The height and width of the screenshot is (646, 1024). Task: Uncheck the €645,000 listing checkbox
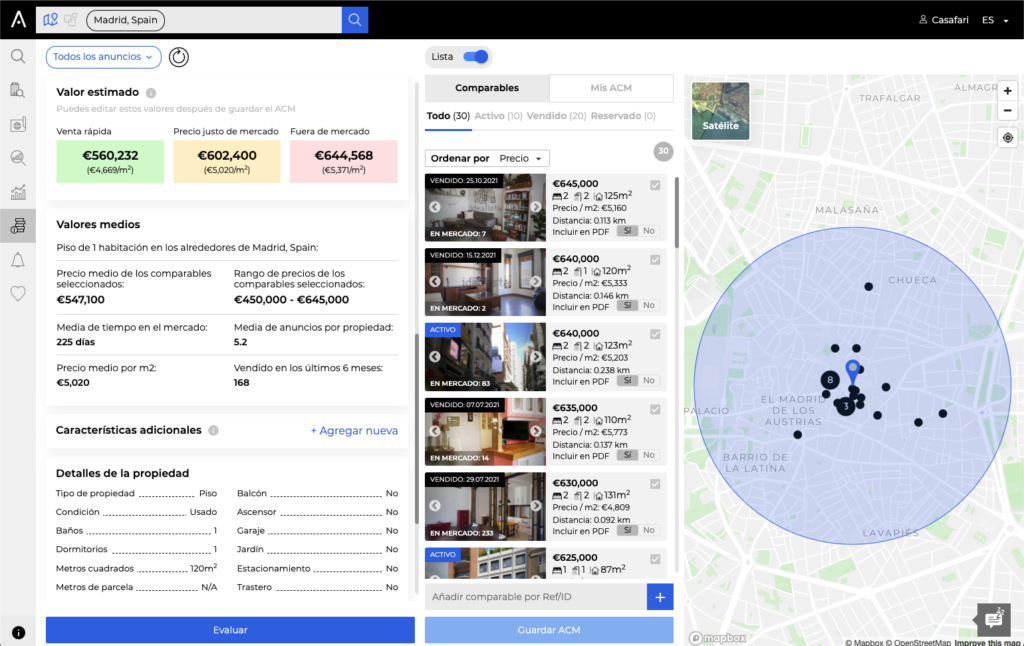655,186
